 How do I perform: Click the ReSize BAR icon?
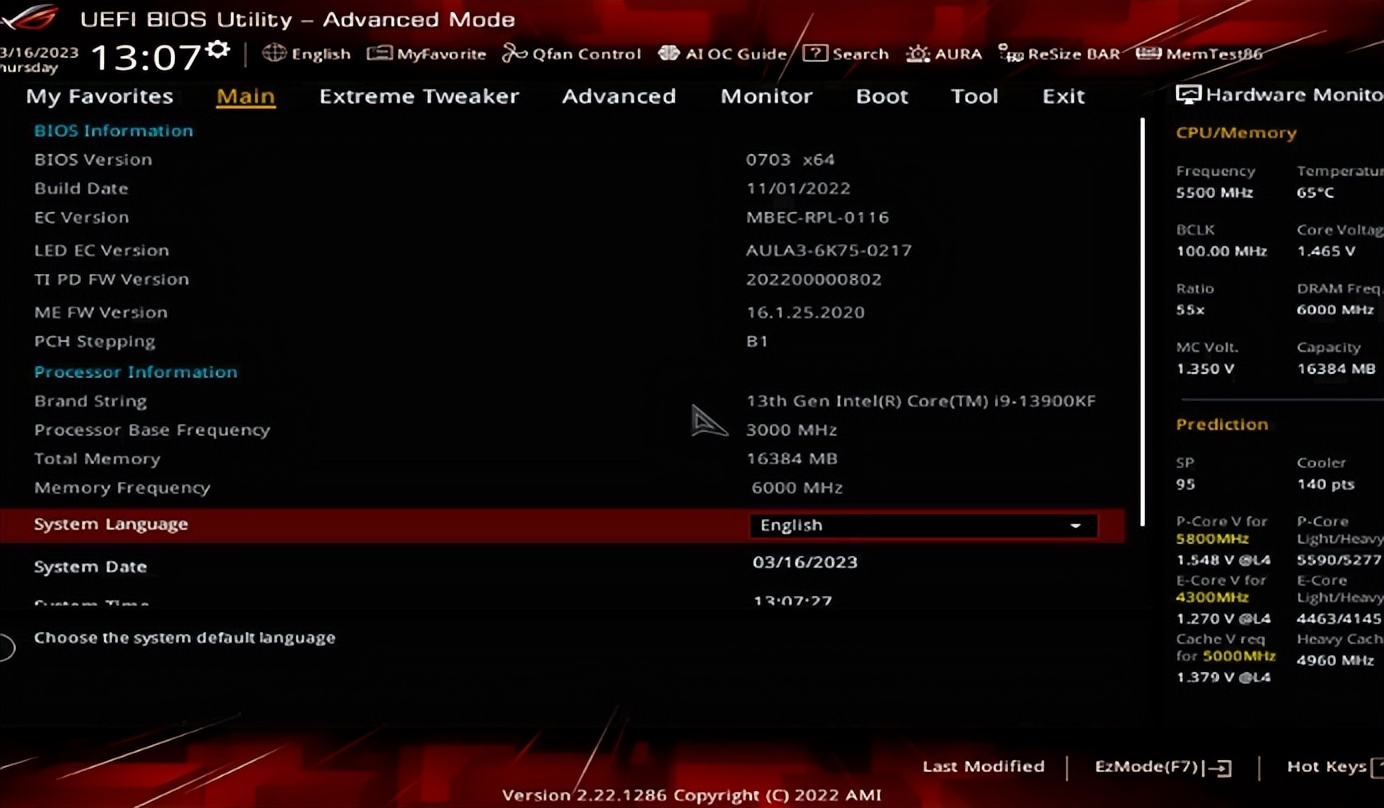point(1010,53)
